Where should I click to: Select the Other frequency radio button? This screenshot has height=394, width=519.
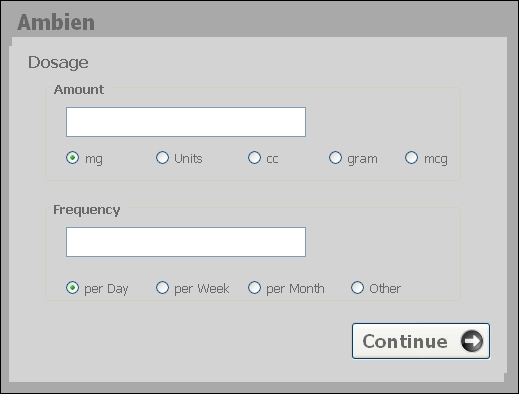[357, 287]
